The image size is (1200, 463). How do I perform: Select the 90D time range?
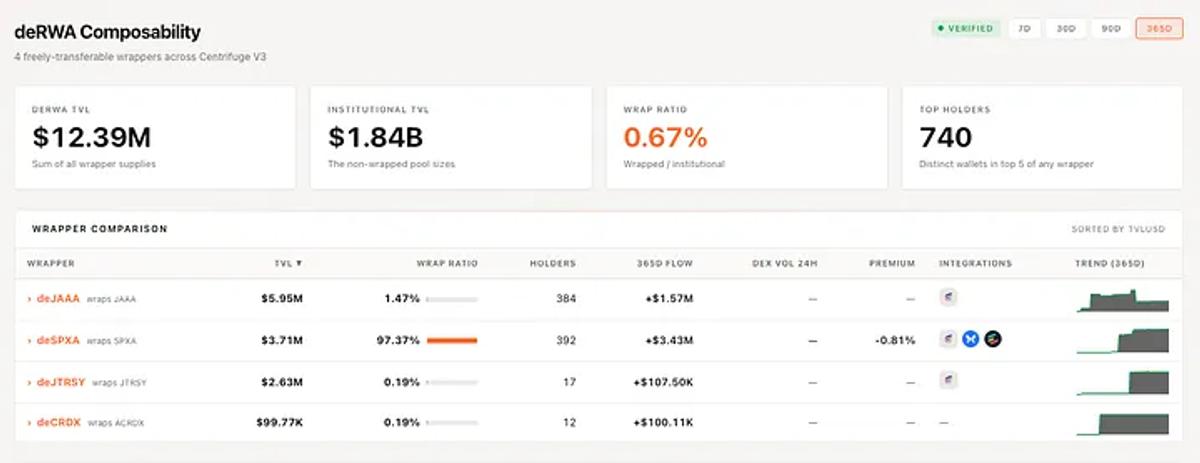(x=1110, y=29)
